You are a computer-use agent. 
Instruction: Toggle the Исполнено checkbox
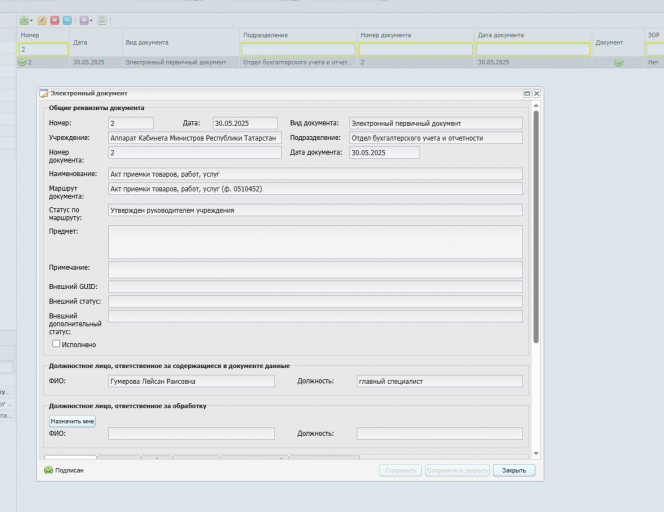point(56,344)
